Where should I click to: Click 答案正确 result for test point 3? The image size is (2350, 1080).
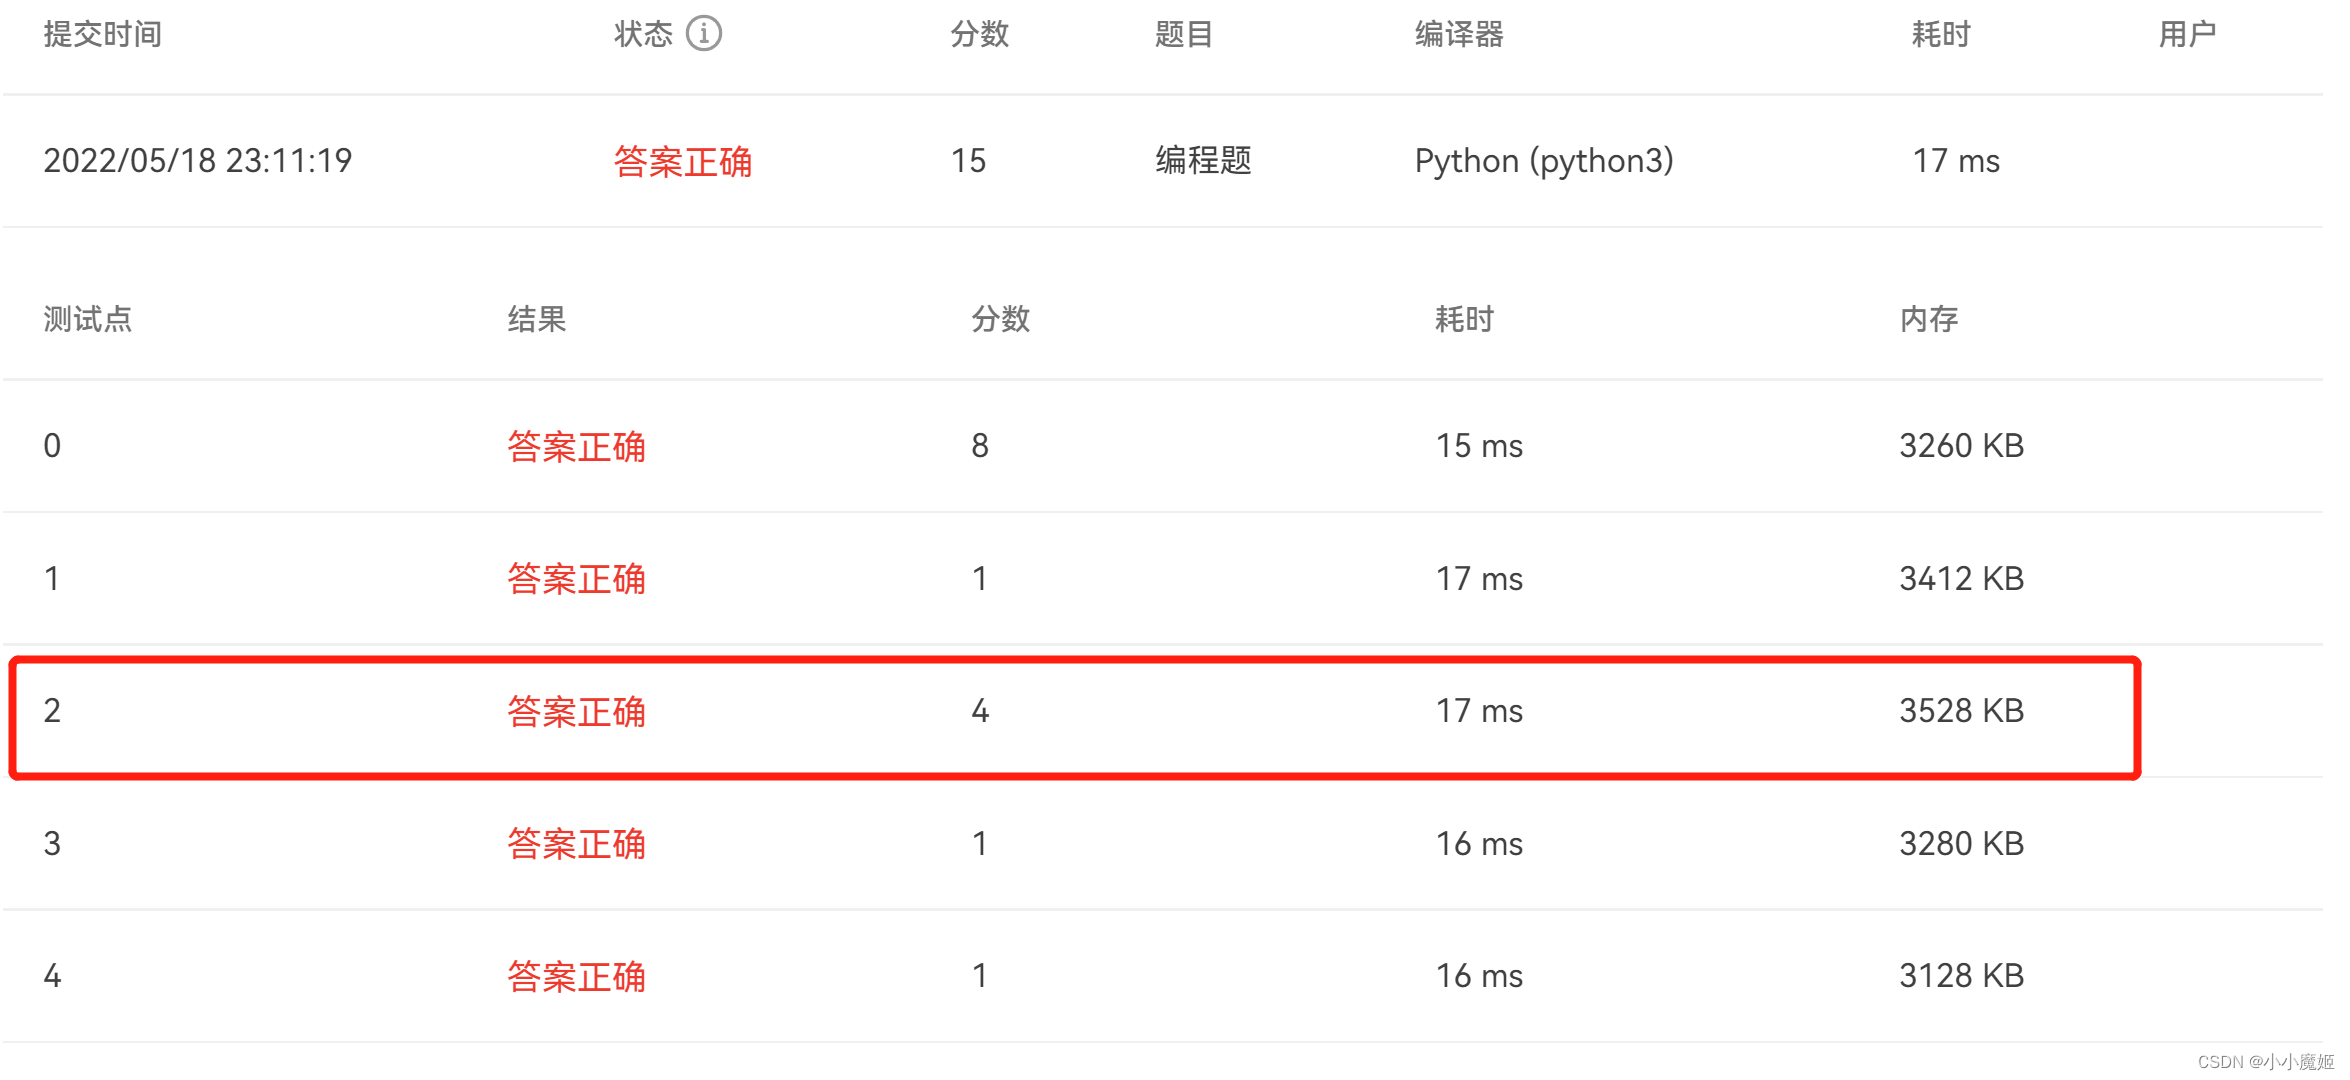(577, 844)
